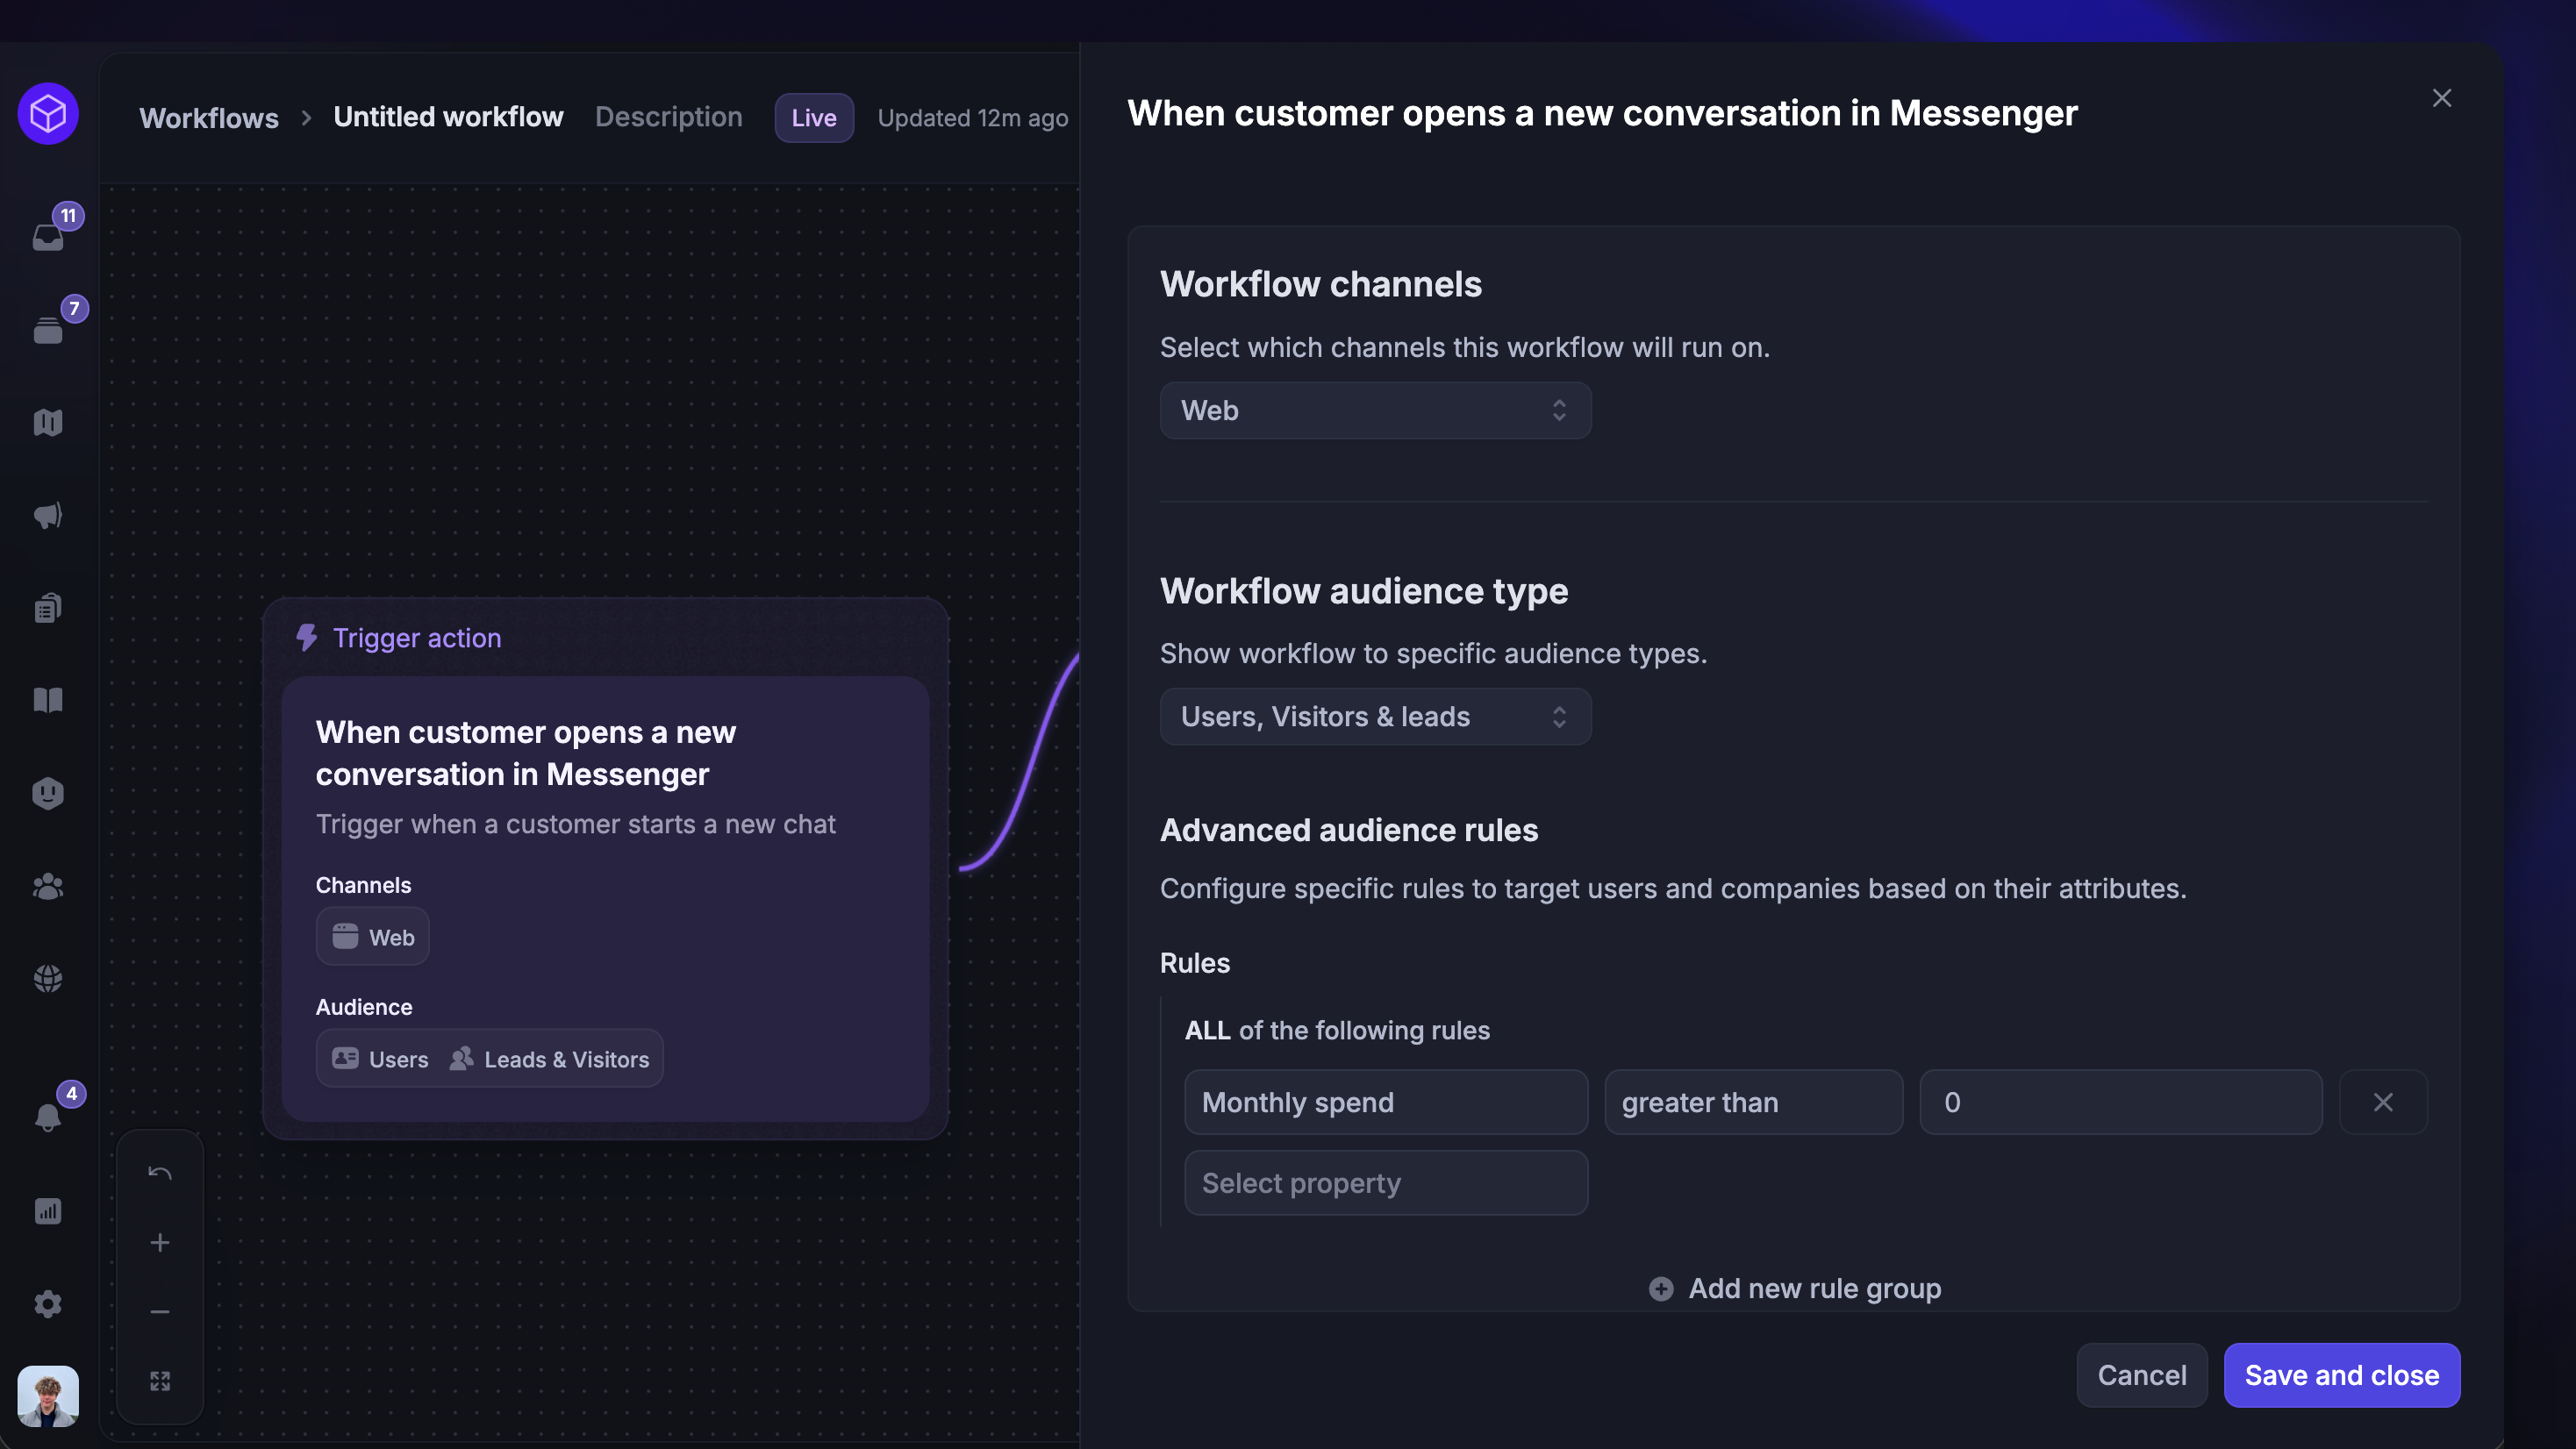Click the fit-to-screen expand canvas icon
The height and width of the screenshot is (1449, 2576).
[x=160, y=1381]
